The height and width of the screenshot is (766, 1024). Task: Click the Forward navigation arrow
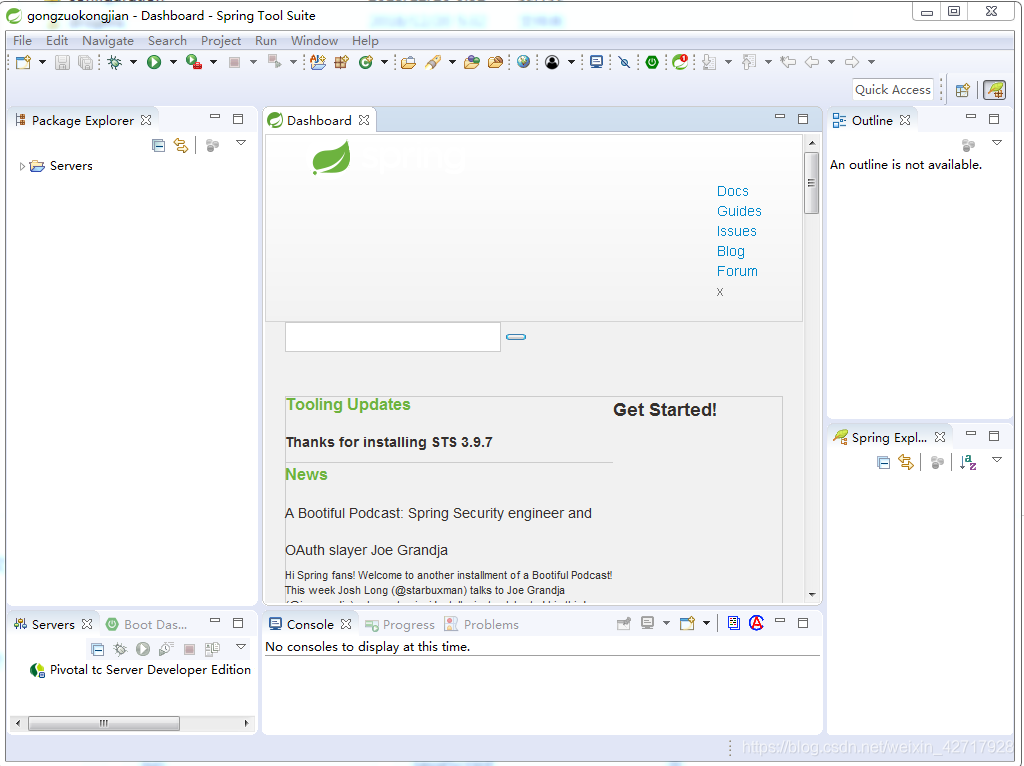tap(852, 62)
